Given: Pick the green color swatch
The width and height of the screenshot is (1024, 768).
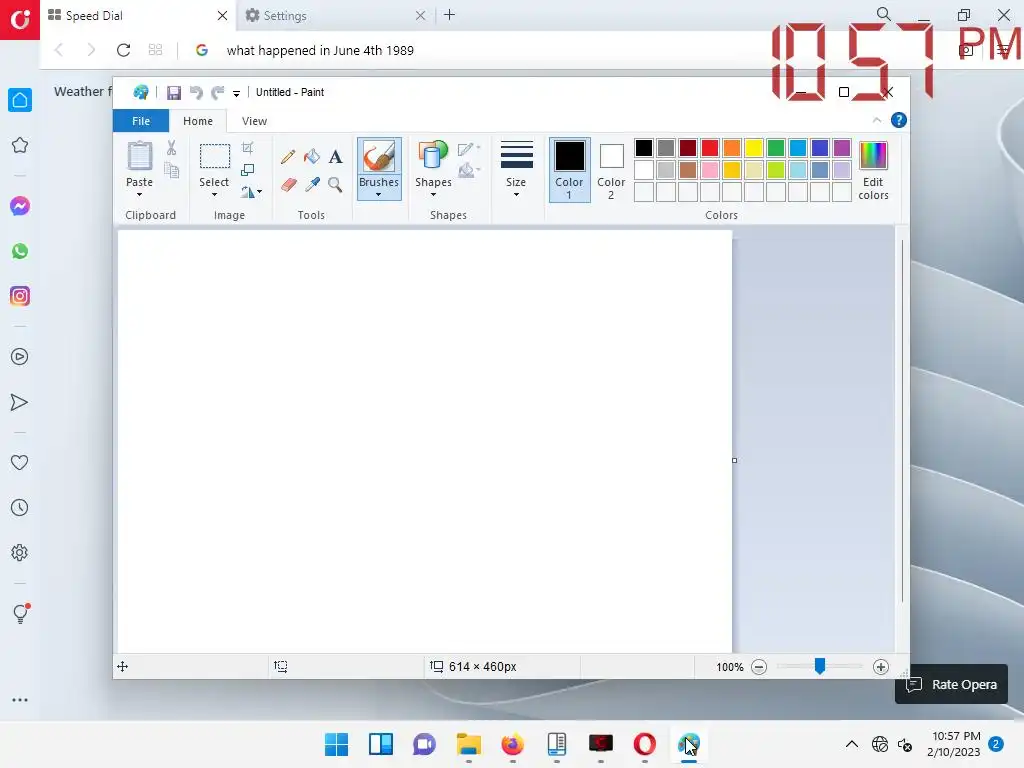Looking at the screenshot, I should (x=776, y=148).
